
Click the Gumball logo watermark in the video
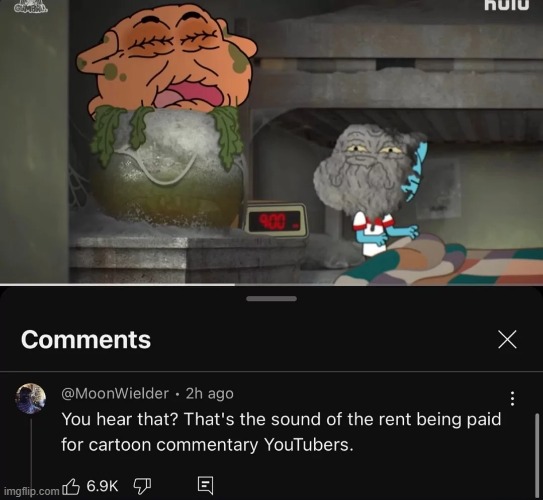click(31, 7)
